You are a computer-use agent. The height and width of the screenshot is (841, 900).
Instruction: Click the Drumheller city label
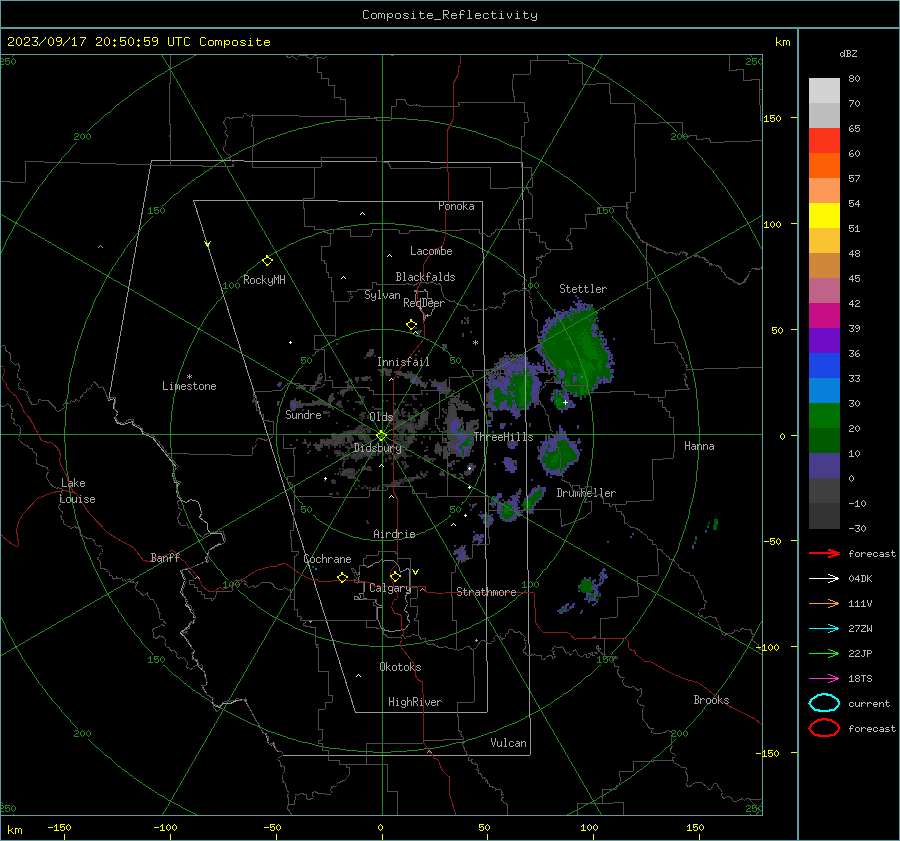tap(586, 493)
